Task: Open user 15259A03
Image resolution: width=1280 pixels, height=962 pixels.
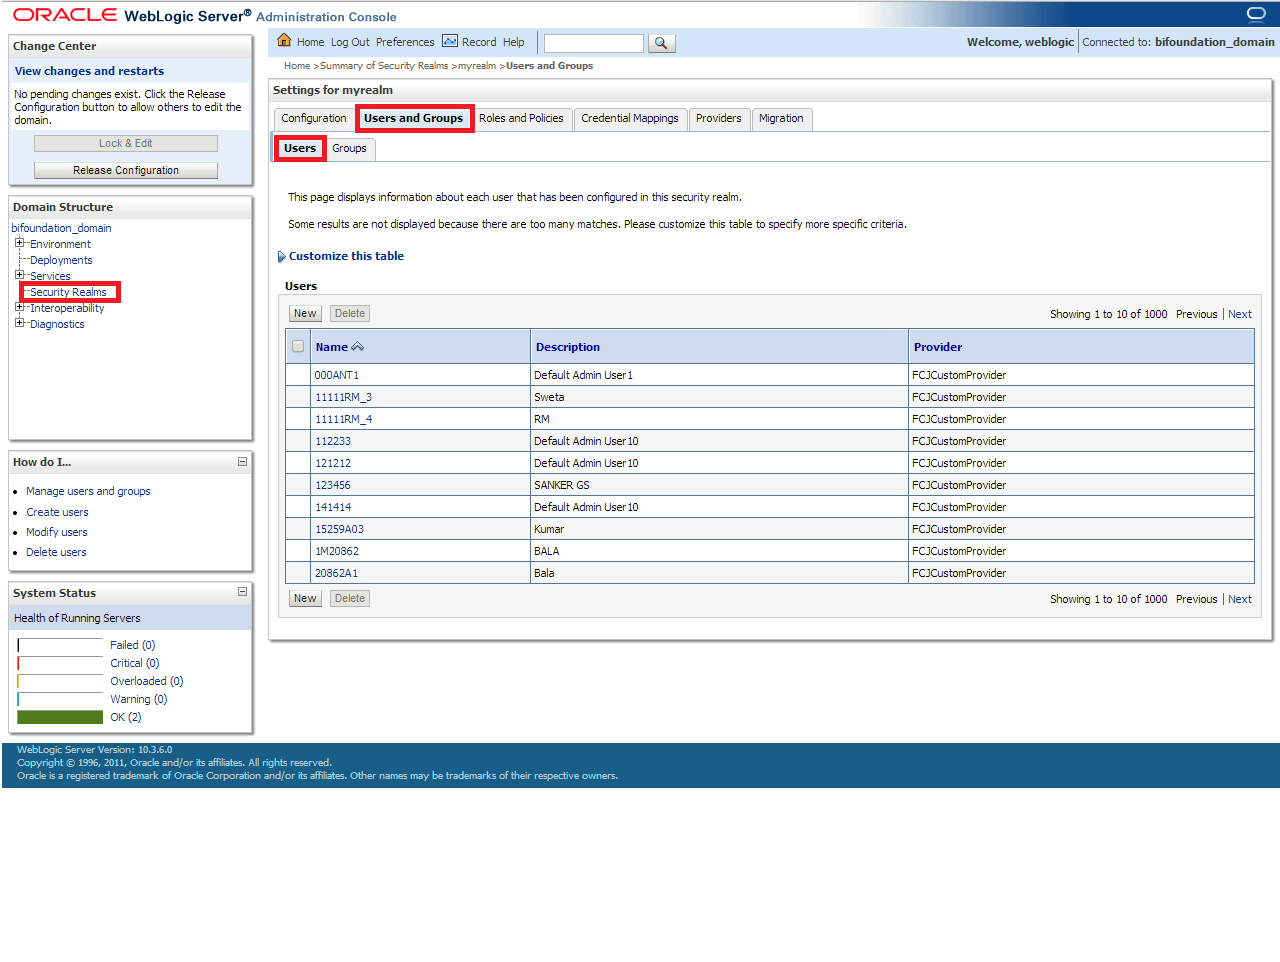Action: [x=339, y=529]
